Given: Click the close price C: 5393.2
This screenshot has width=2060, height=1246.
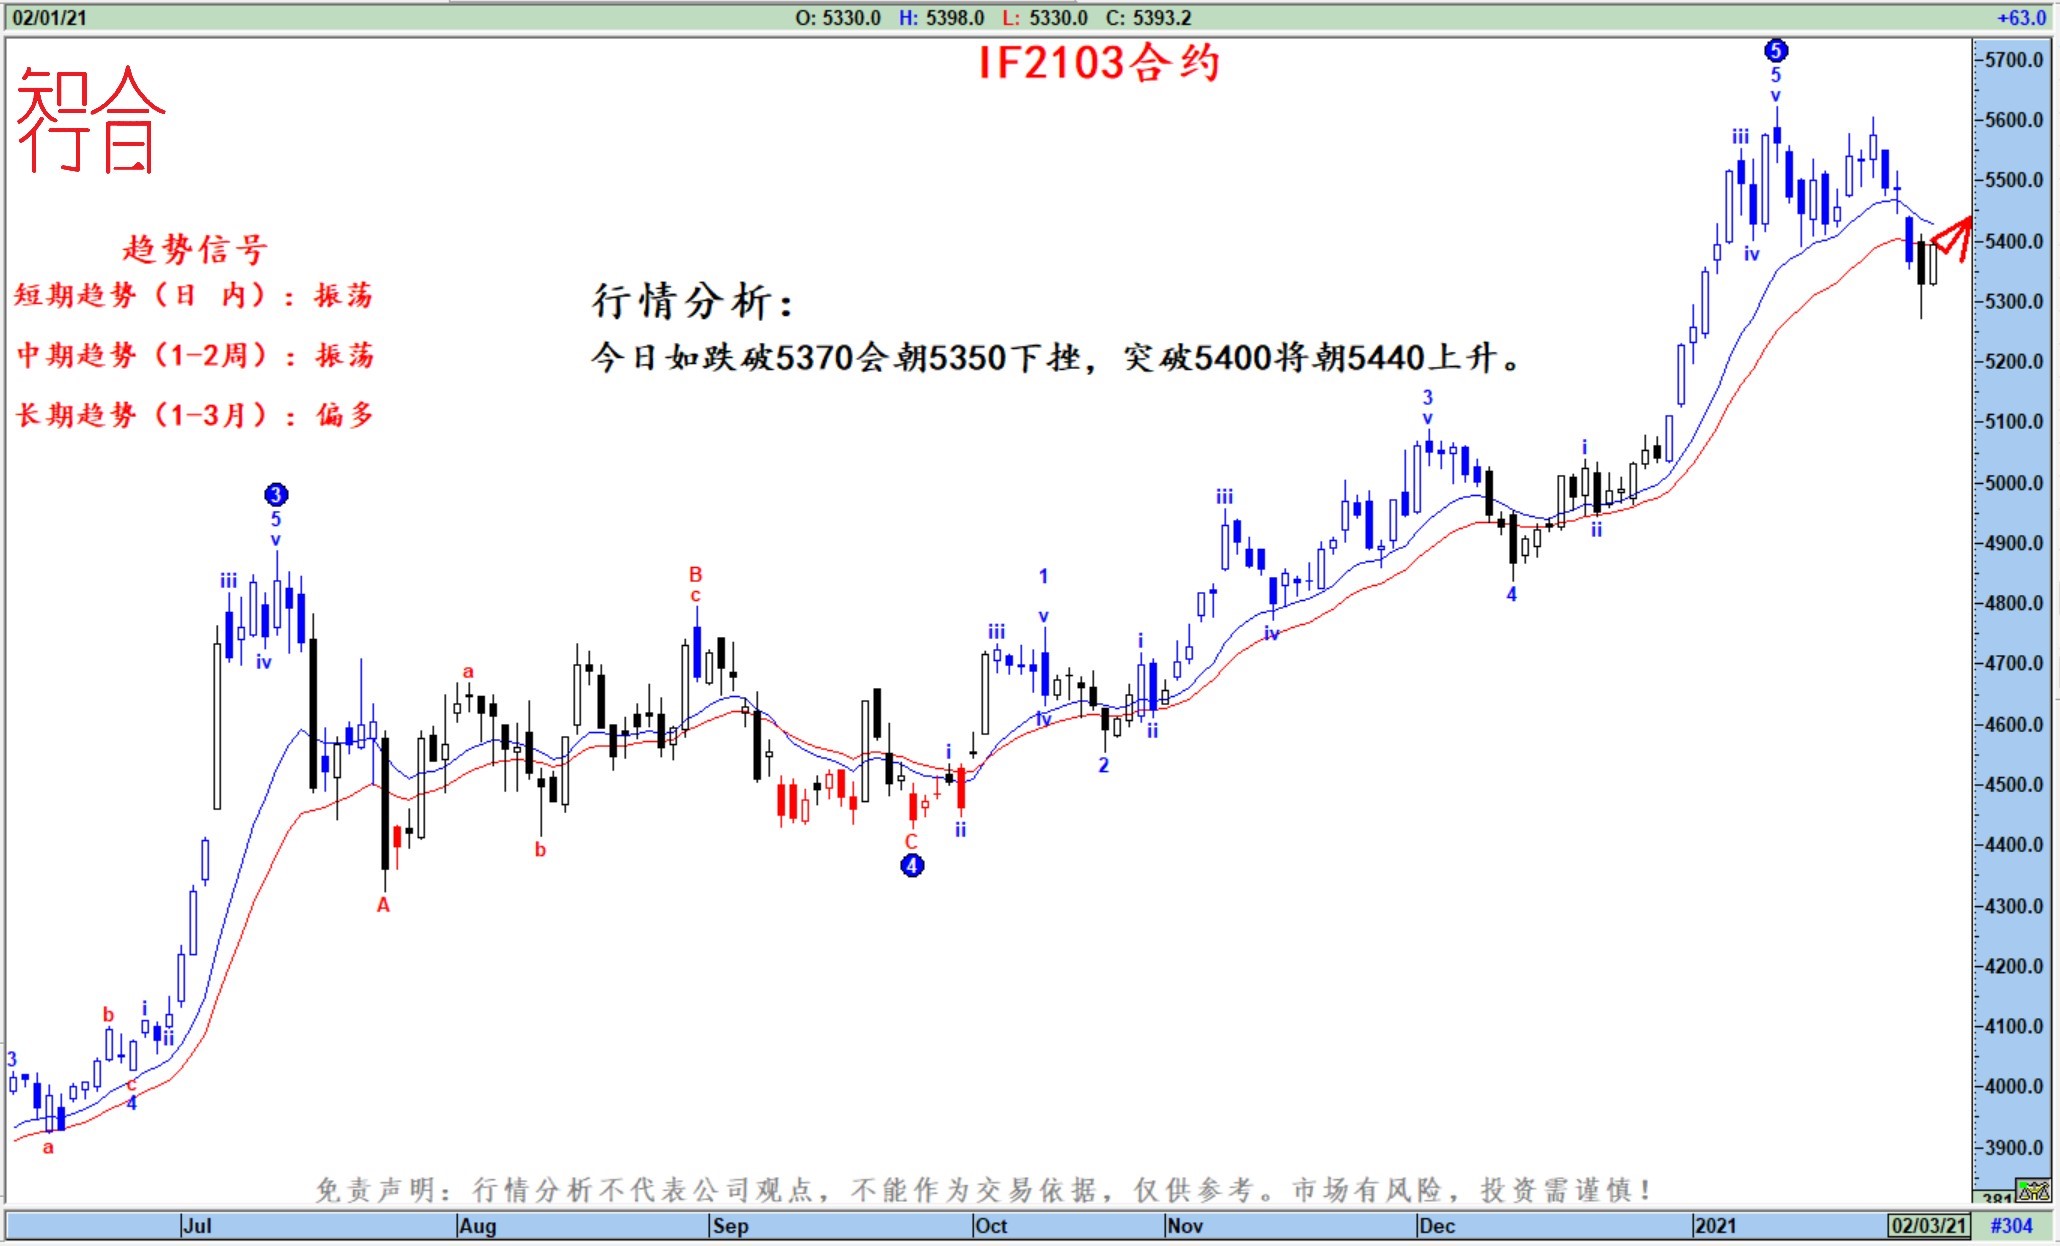Looking at the screenshot, I should 1148,18.
